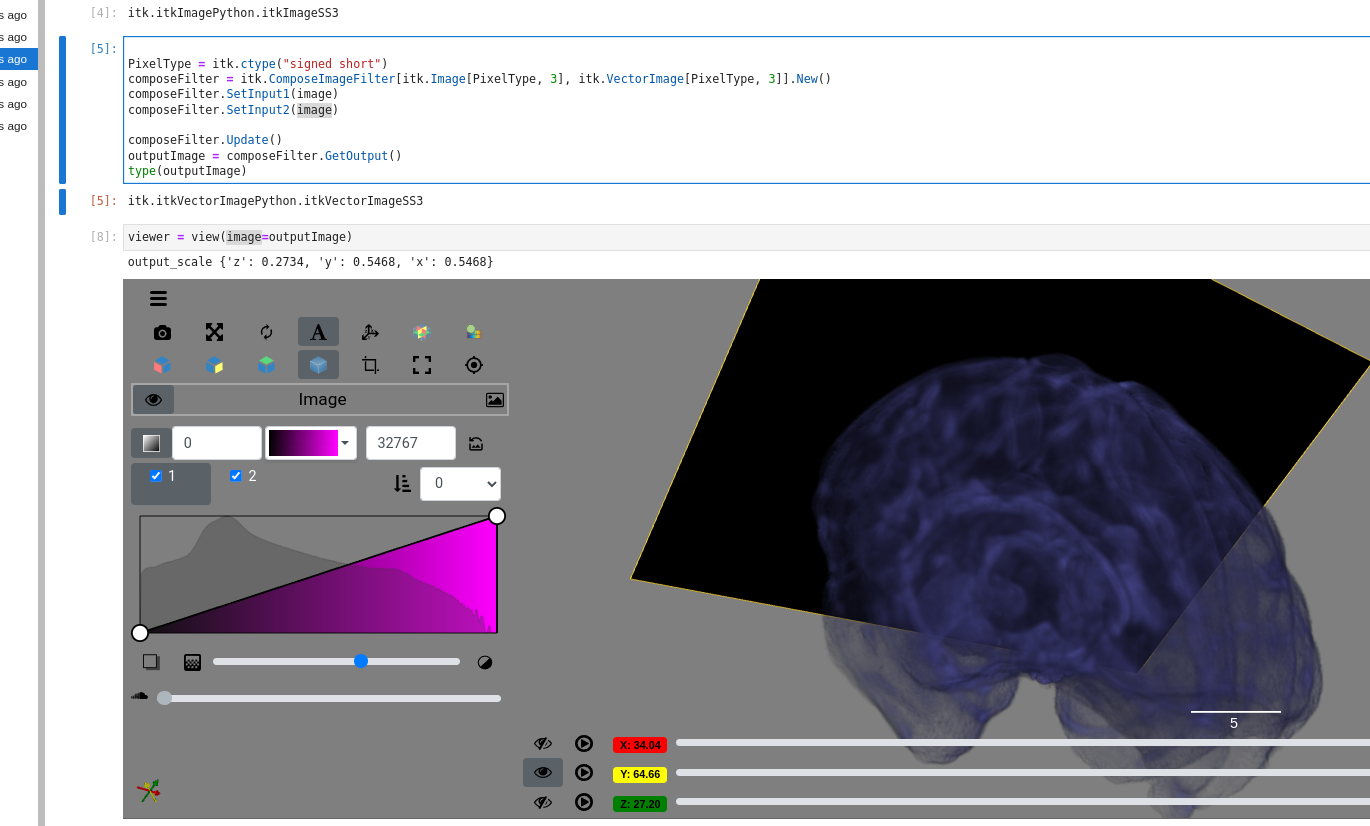The image size is (1370, 826).
Task: Select the red X-plane cube view icon
Action: [x=161, y=365]
